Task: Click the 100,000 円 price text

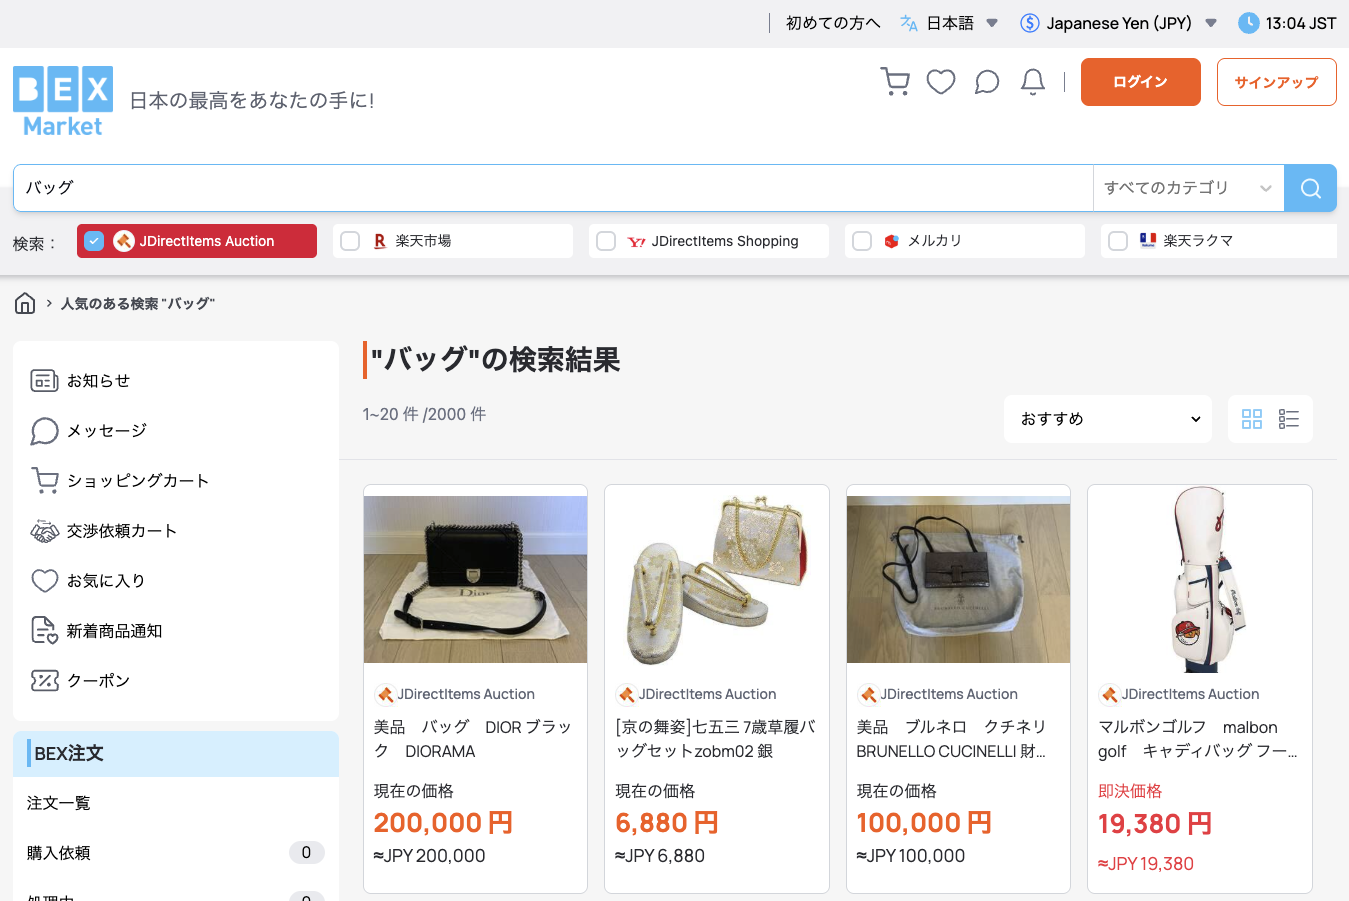Action: pos(925,823)
